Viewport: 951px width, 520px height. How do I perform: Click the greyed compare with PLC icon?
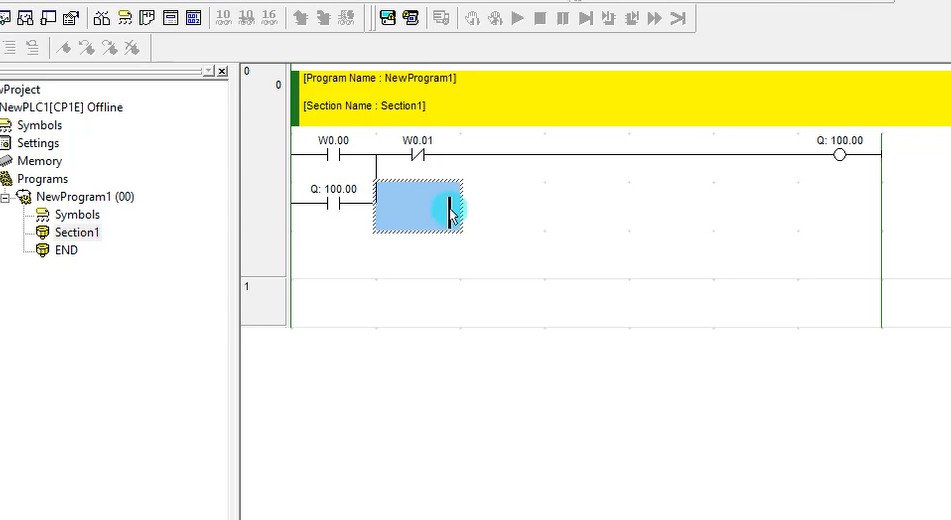tap(346, 18)
